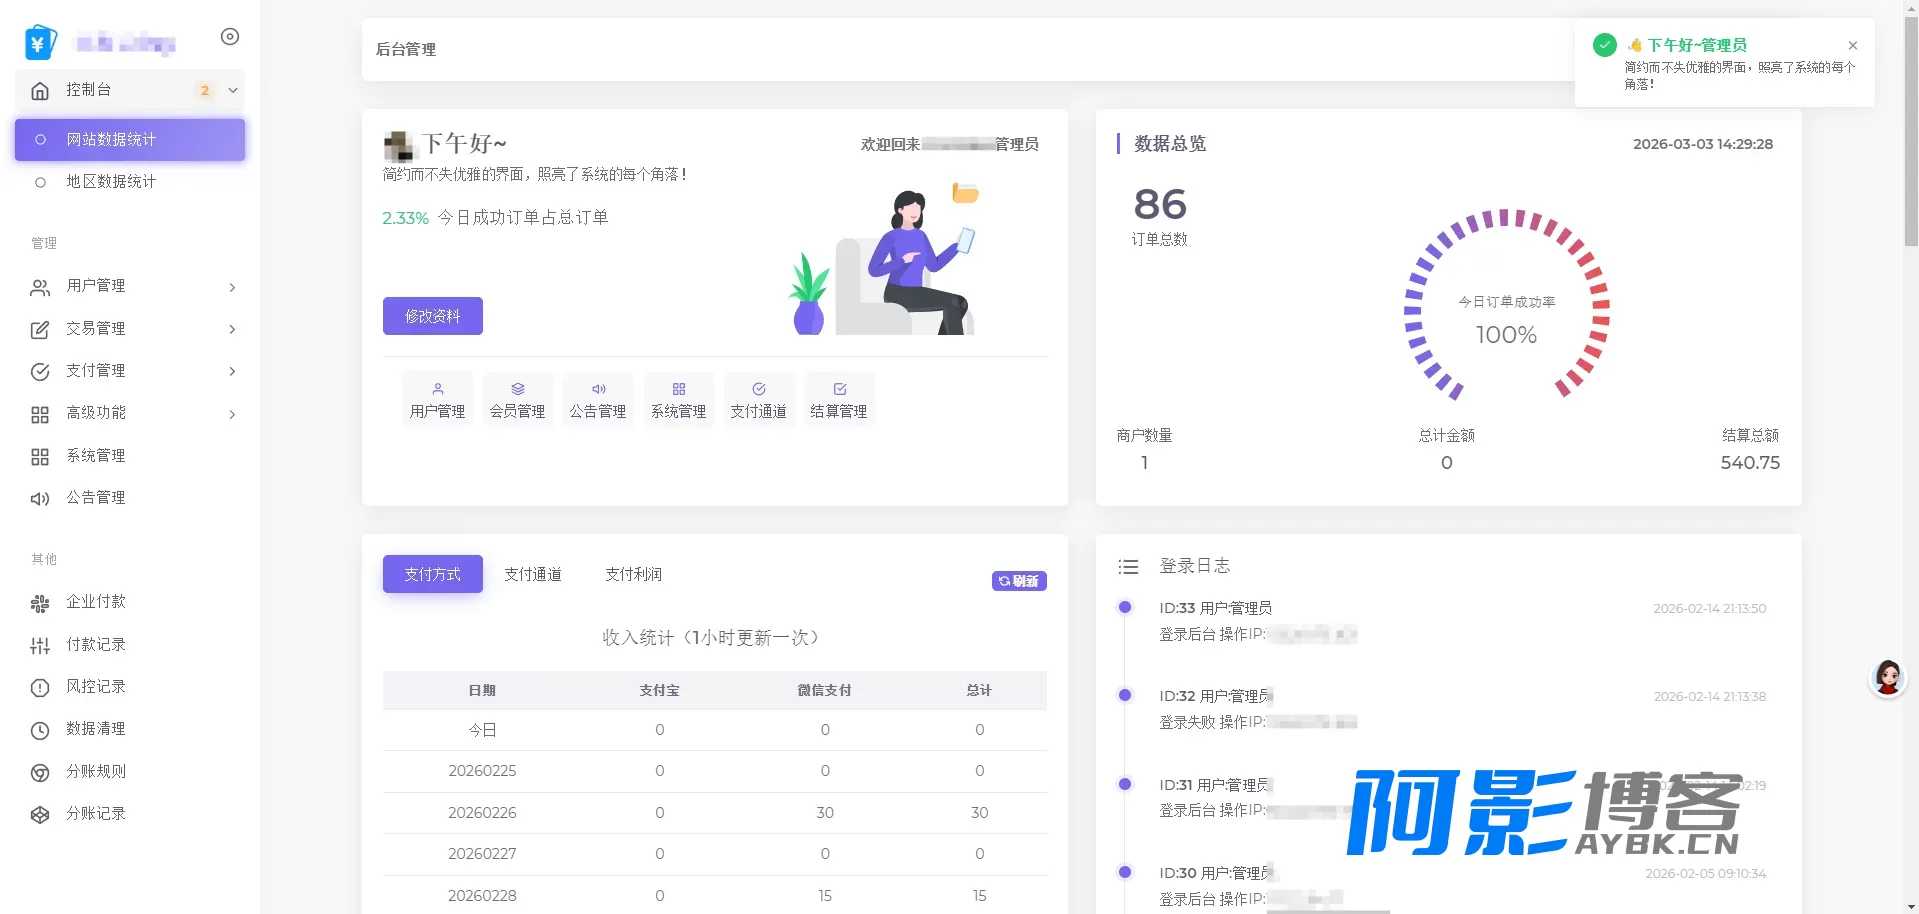Click the 刷新 refresh button

[1019, 581]
